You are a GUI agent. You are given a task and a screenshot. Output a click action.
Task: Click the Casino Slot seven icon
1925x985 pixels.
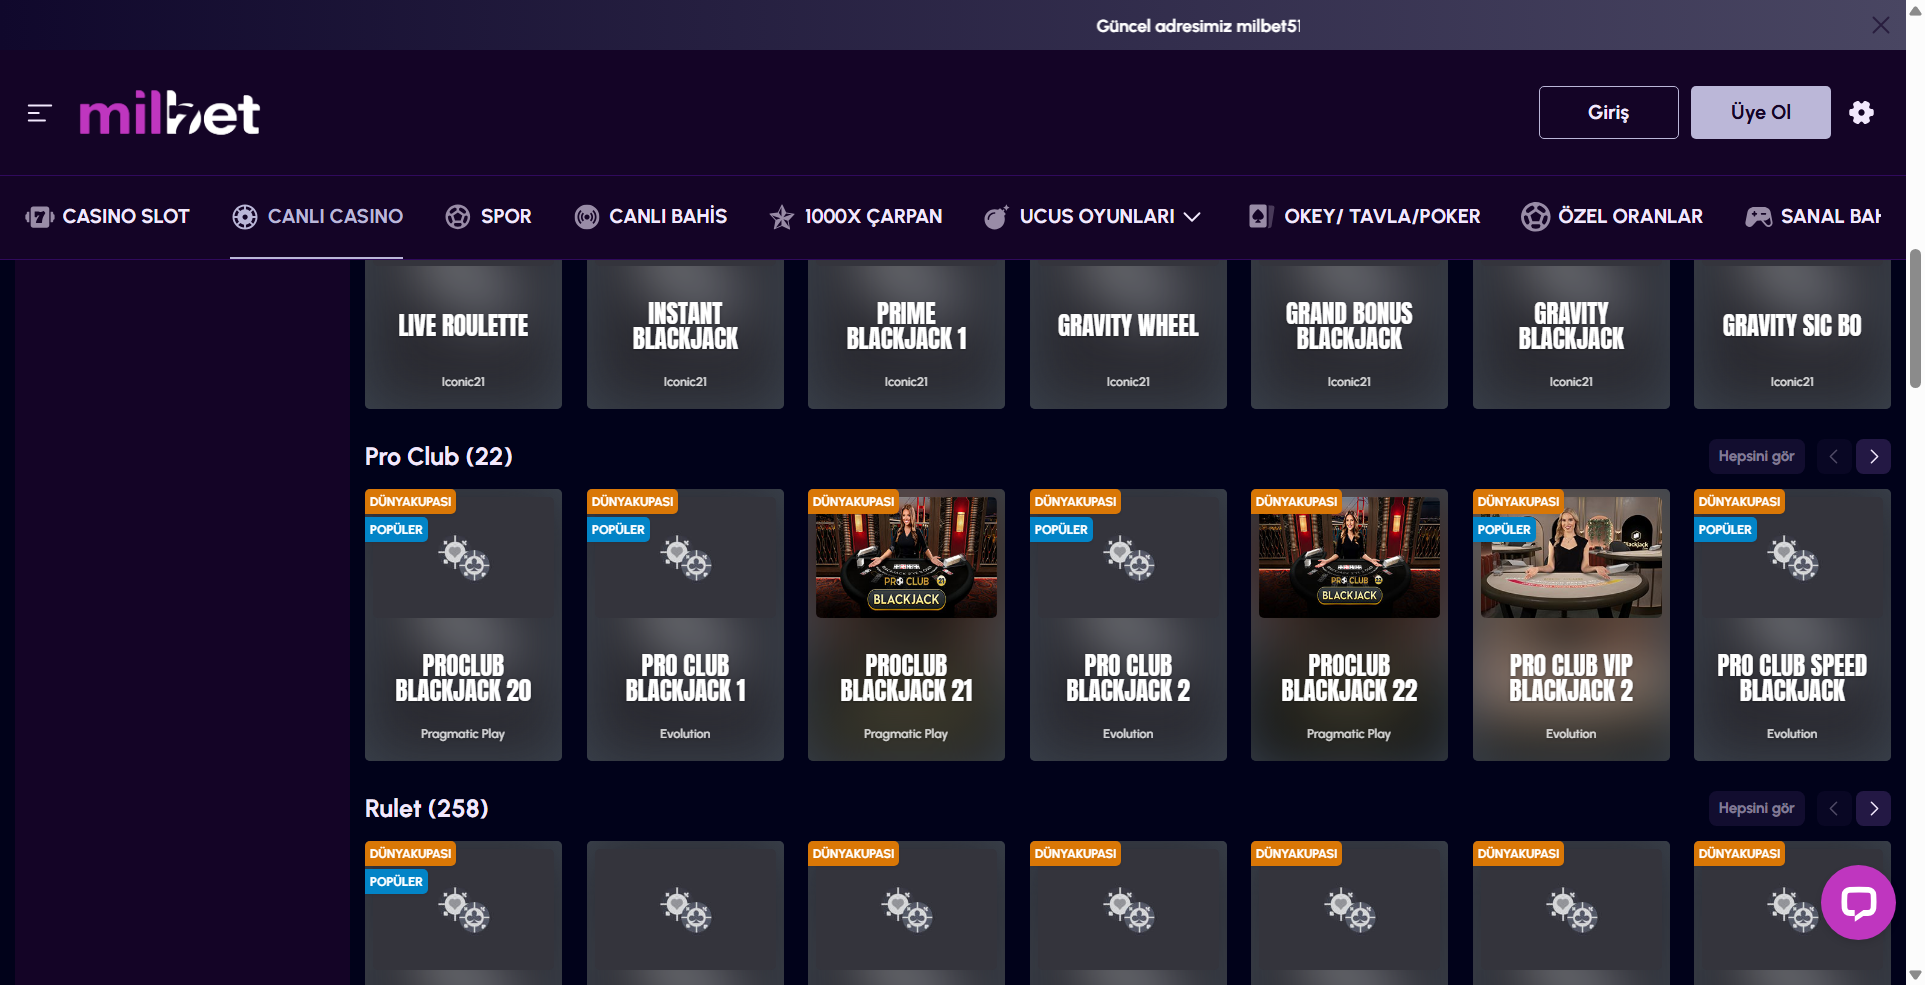click(x=39, y=217)
